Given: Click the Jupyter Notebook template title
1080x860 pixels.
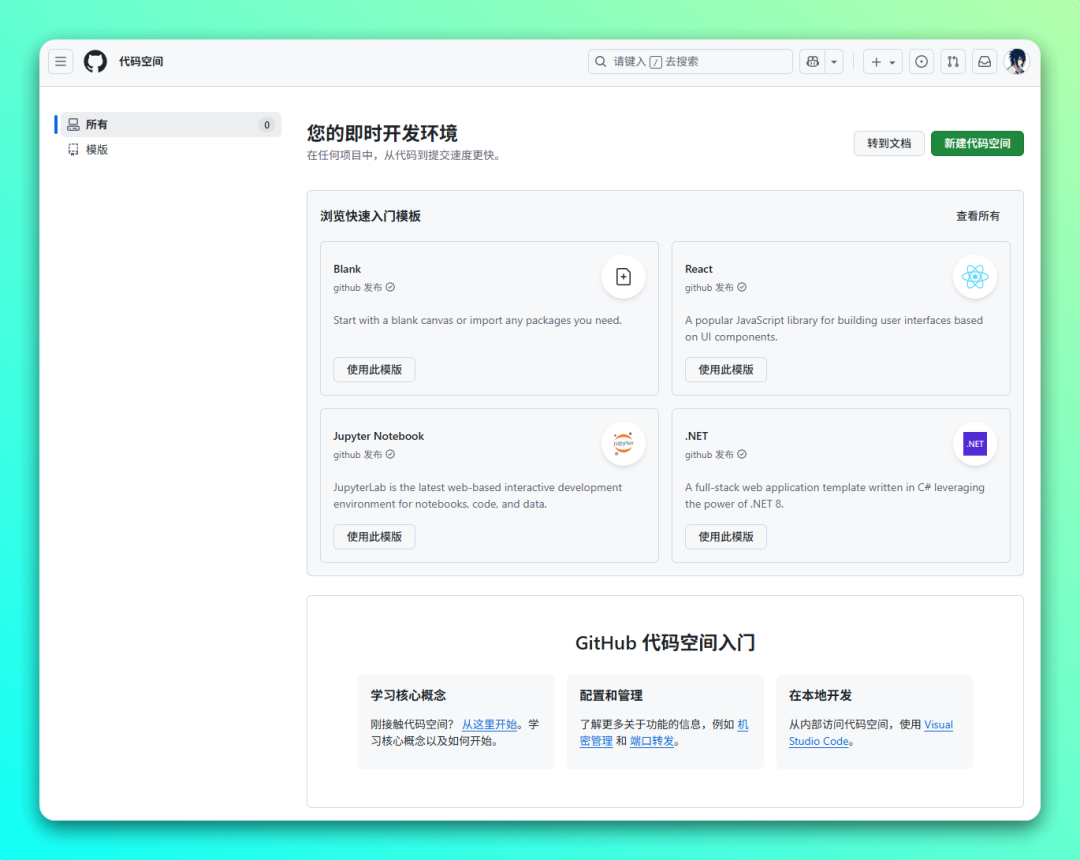Looking at the screenshot, I should [x=378, y=436].
